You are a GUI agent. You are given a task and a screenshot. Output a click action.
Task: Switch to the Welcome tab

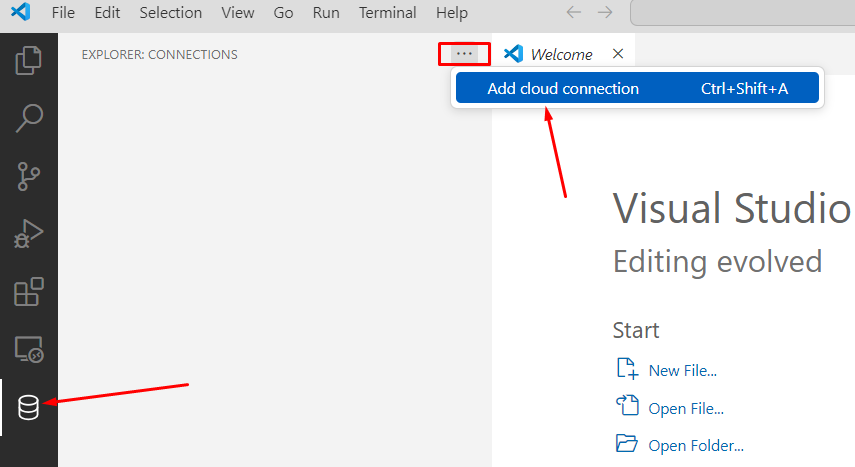pyautogui.click(x=561, y=55)
